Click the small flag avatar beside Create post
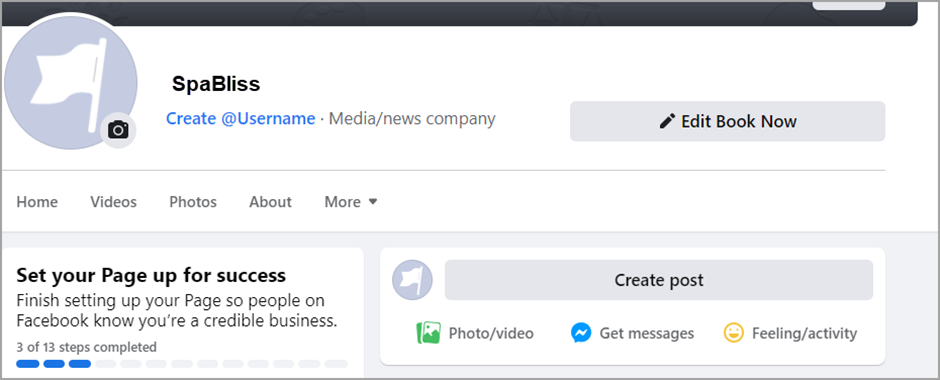940x380 pixels. point(412,280)
